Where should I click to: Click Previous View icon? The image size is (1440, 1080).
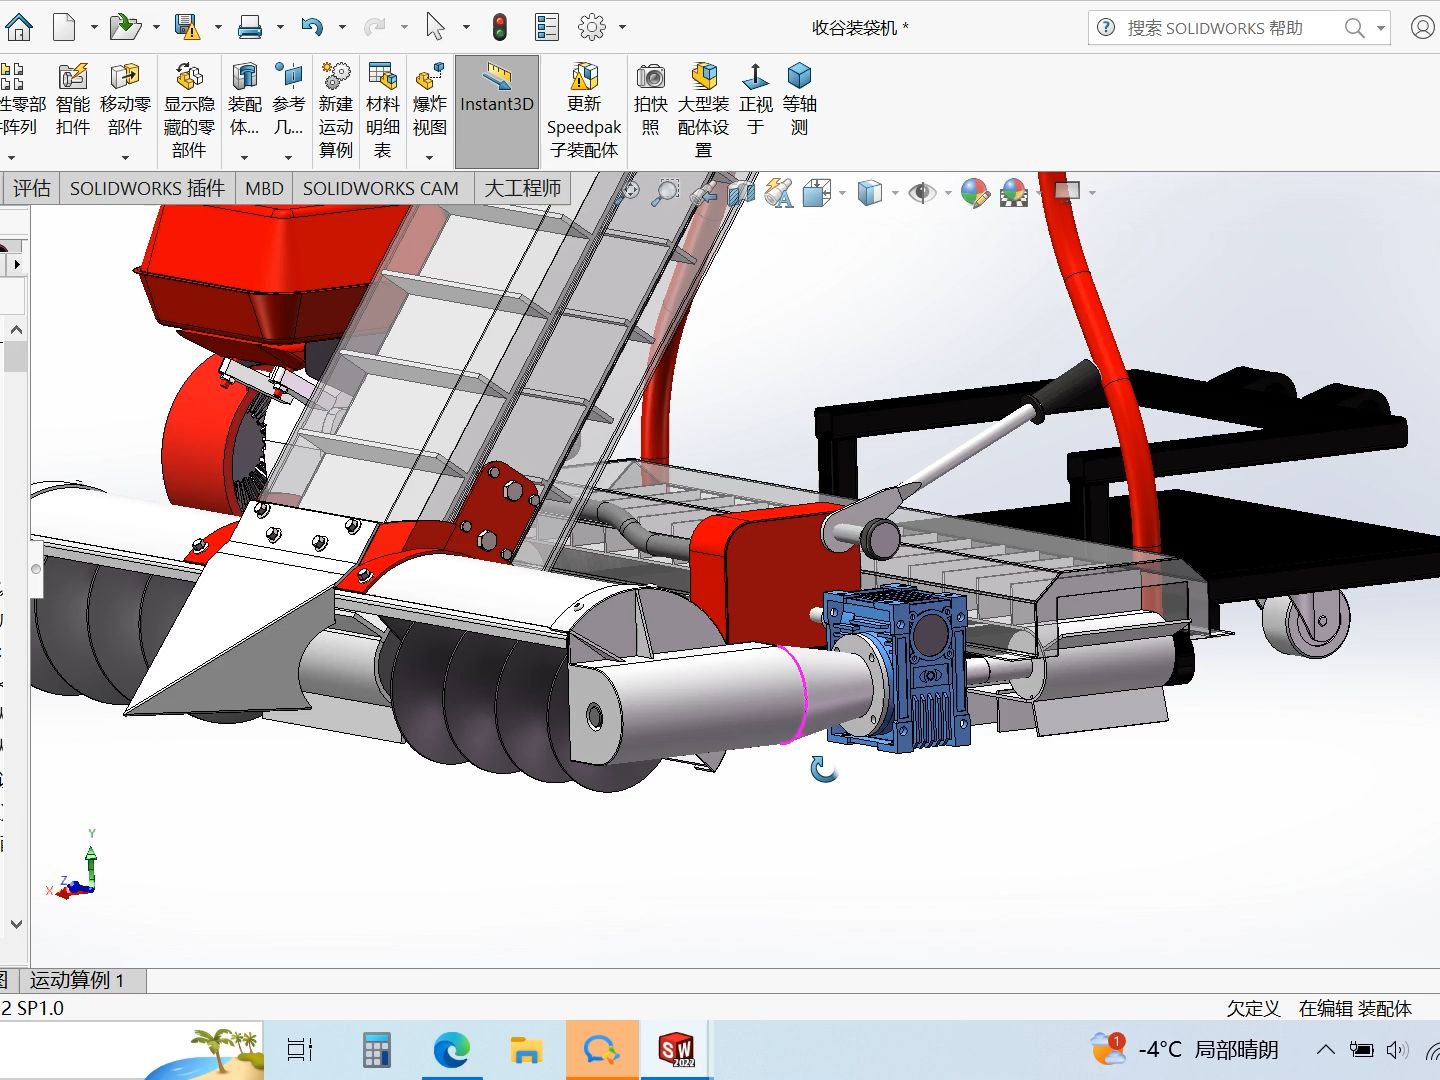pos(703,192)
